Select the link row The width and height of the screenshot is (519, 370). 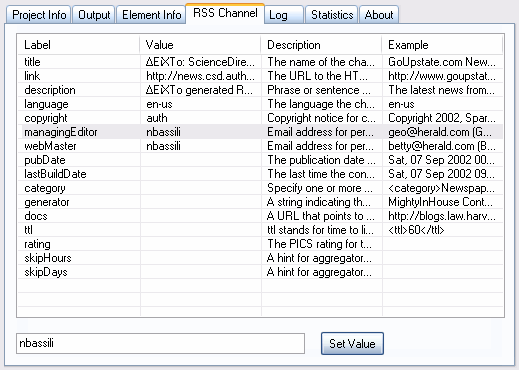click(x=260, y=76)
